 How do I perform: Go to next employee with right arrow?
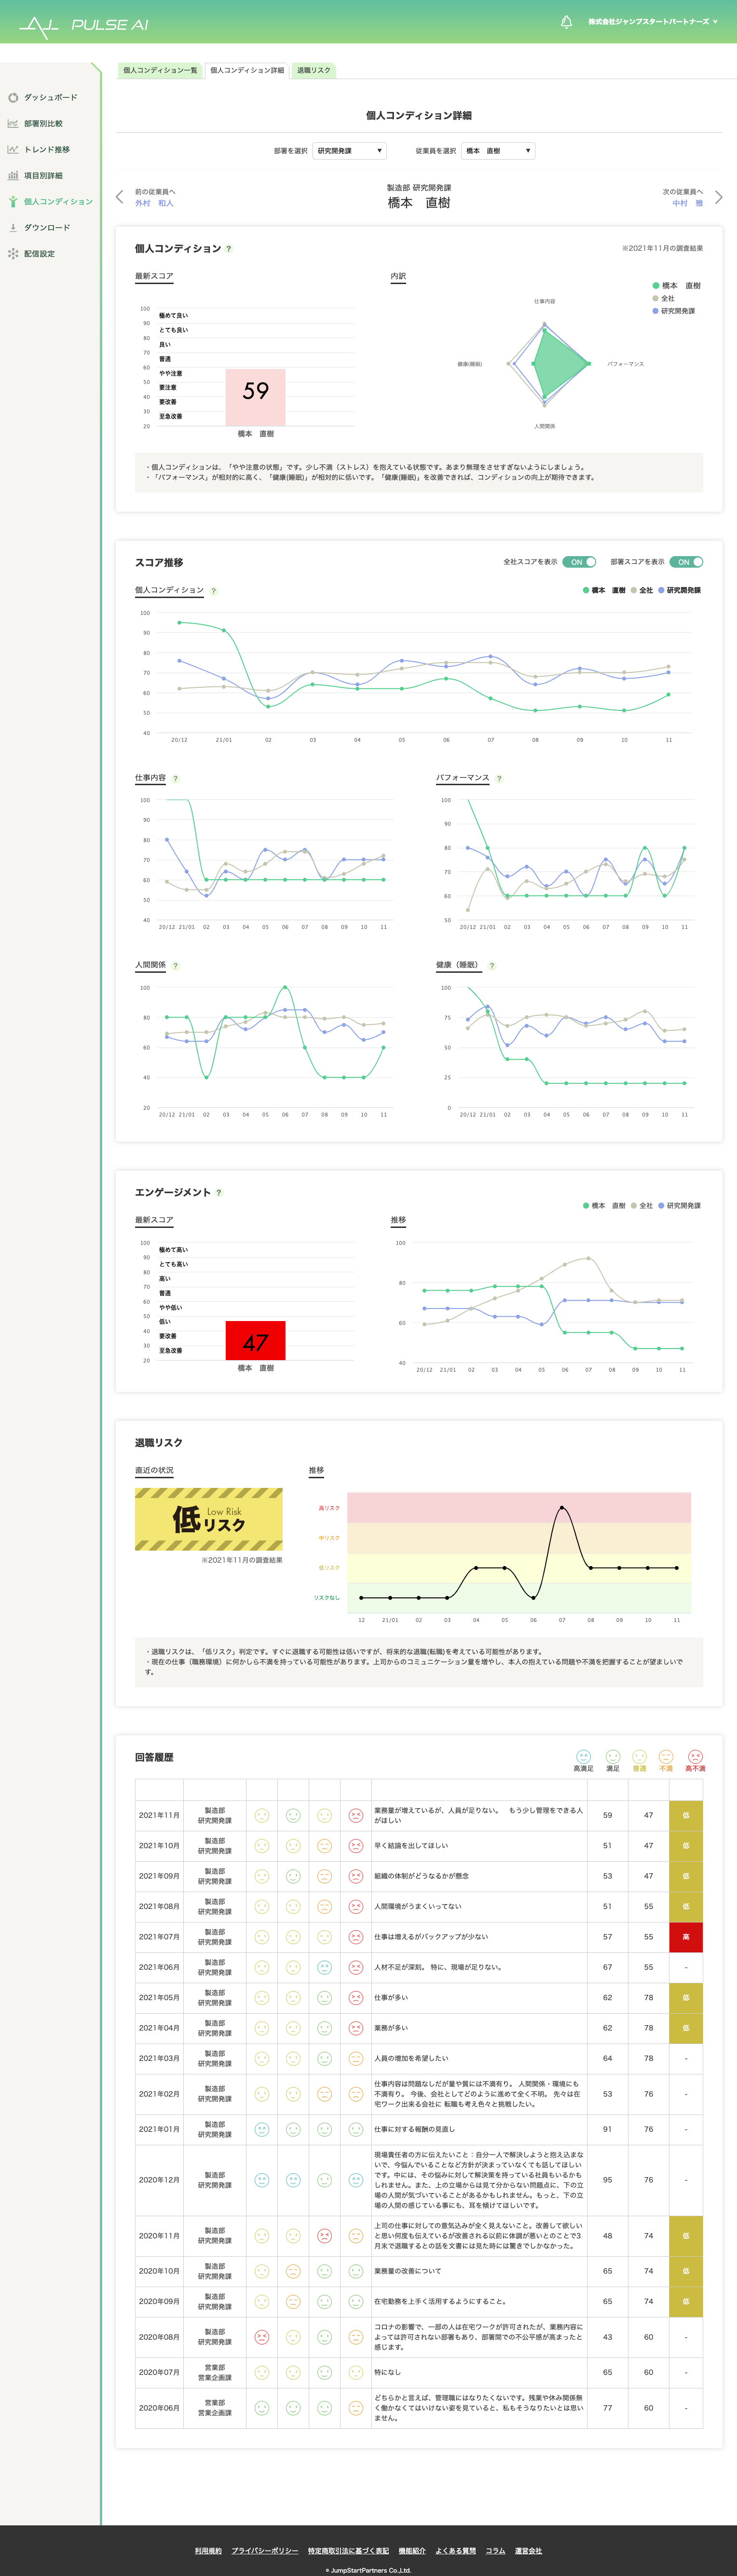tap(718, 197)
